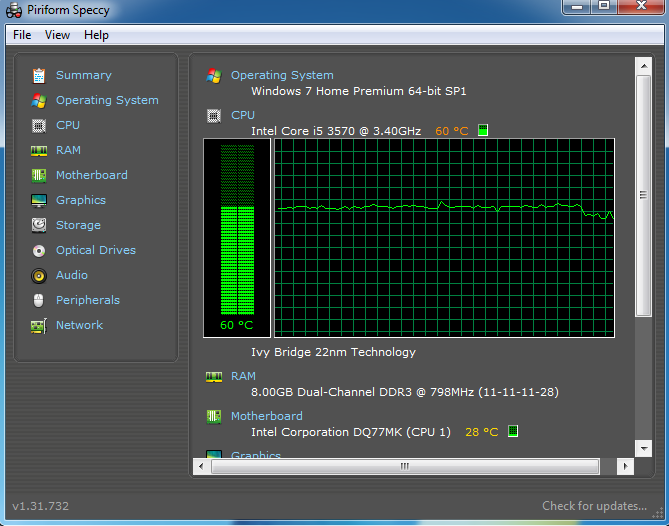
Task: Open the CPU section in sidebar
Action: point(68,125)
